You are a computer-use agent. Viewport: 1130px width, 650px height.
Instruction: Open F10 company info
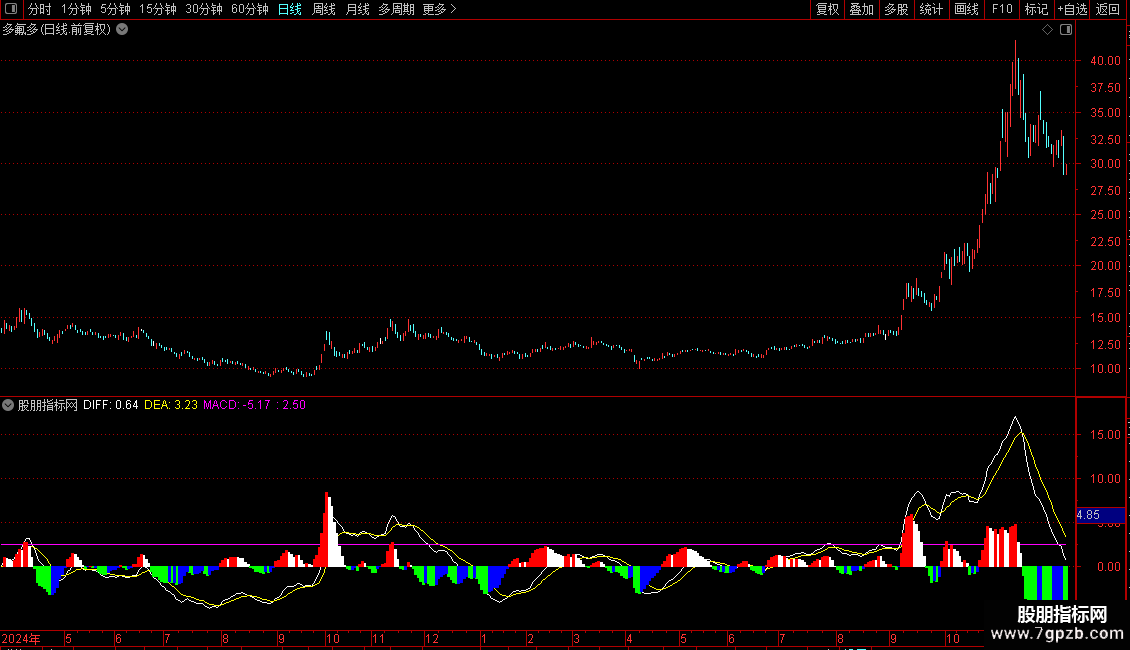pyautogui.click(x=1002, y=9)
